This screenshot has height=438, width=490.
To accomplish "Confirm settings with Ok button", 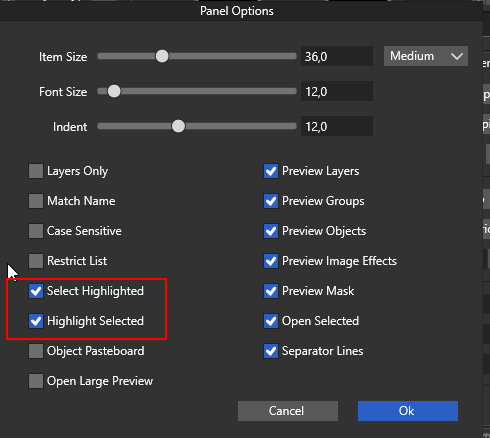I will (x=408, y=411).
